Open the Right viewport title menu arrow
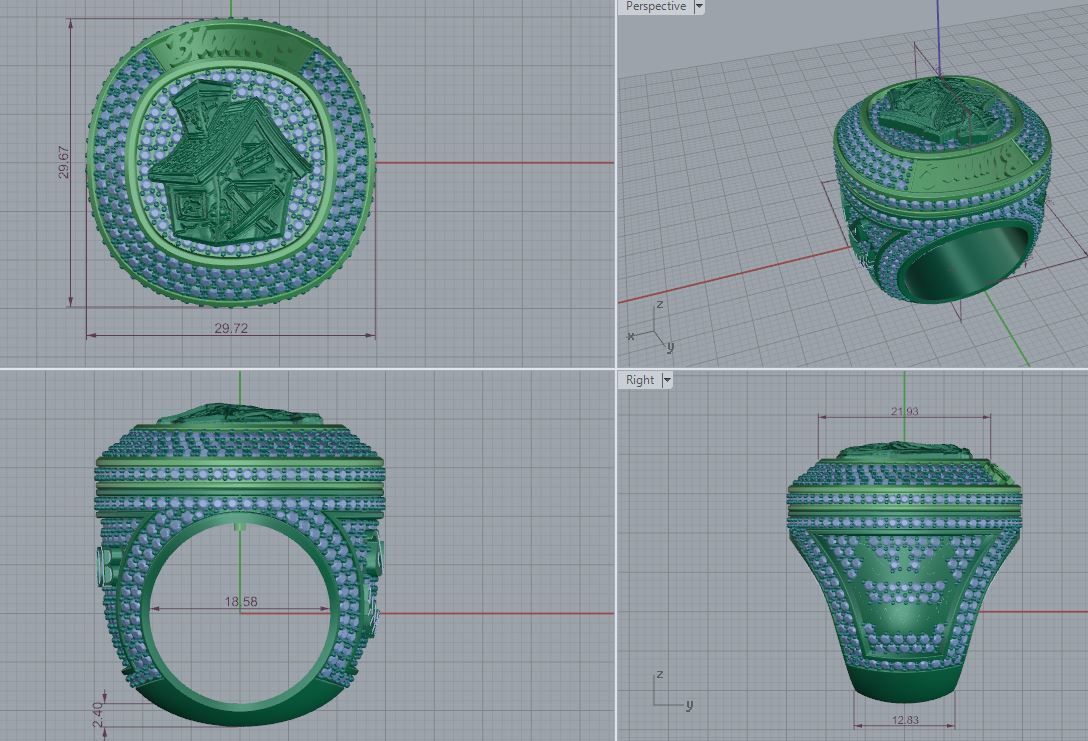Screen dimensions: 1088x741 pos(667,380)
